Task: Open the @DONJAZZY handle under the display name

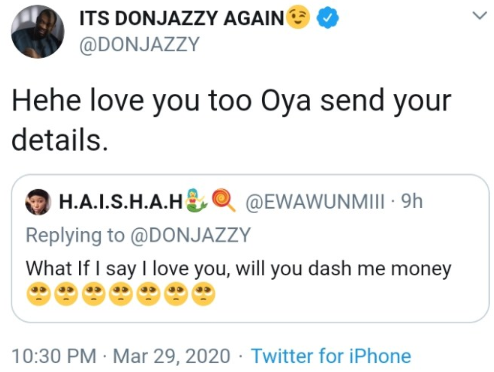Action: (x=139, y=44)
